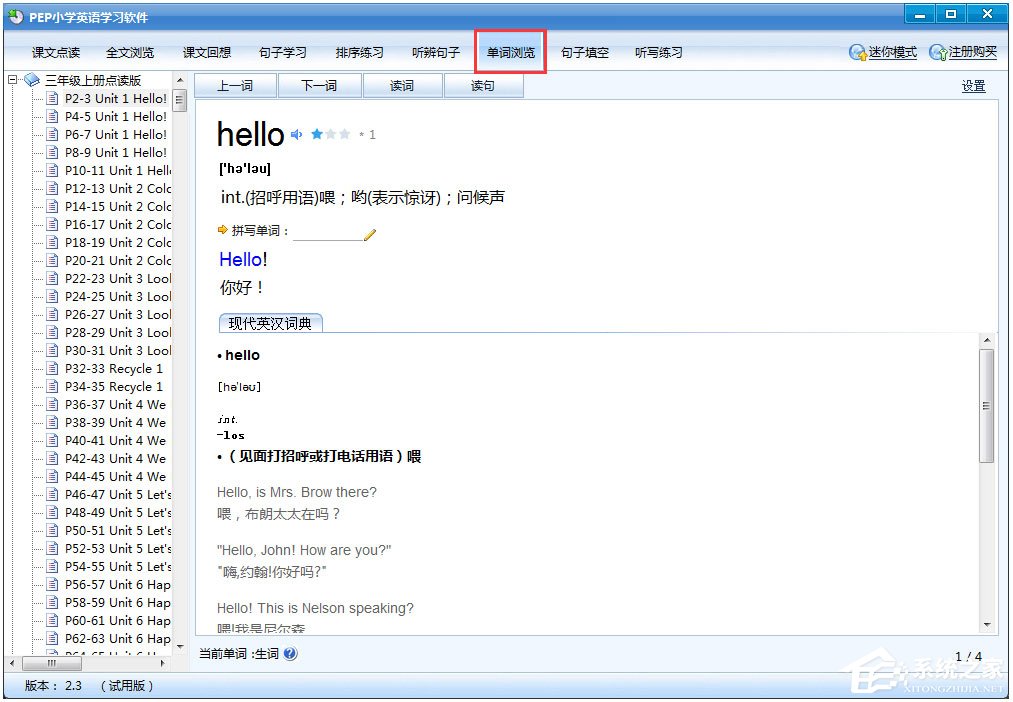Click the 下一词 button
This screenshot has width=1013, height=702.
point(319,85)
